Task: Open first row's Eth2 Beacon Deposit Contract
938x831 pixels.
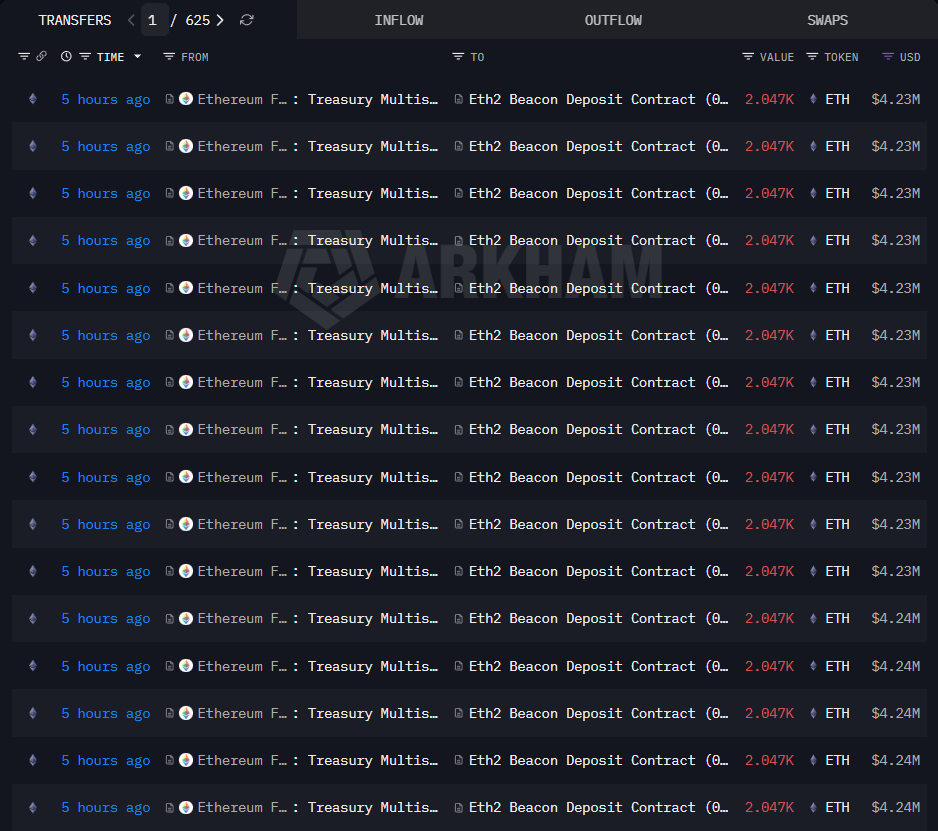Action: pyautogui.click(x=590, y=99)
